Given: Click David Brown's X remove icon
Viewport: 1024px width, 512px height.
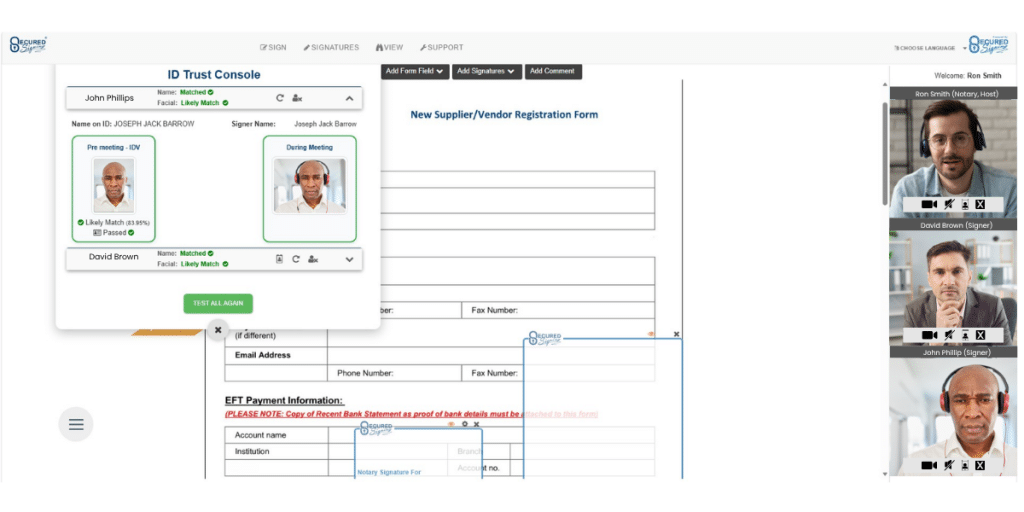Looking at the screenshot, I should click(x=980, y=335).
